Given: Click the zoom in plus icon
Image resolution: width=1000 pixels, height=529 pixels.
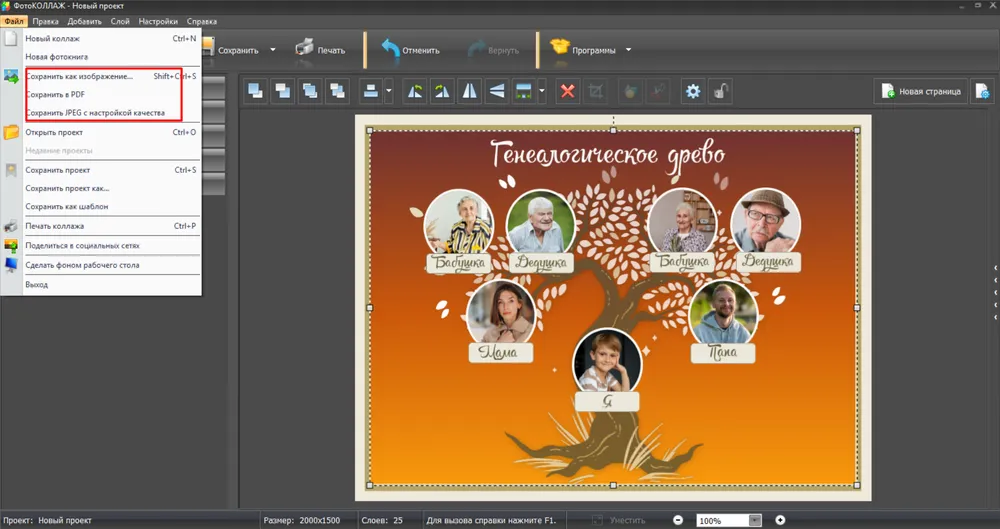Looking at the screenshot, I should click(780, 521).
